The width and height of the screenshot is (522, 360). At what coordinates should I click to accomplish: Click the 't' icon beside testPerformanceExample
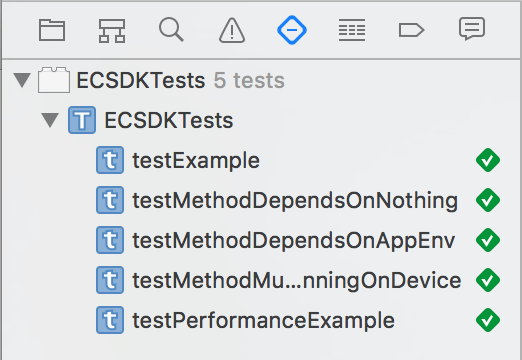click(x=110, y=320)
